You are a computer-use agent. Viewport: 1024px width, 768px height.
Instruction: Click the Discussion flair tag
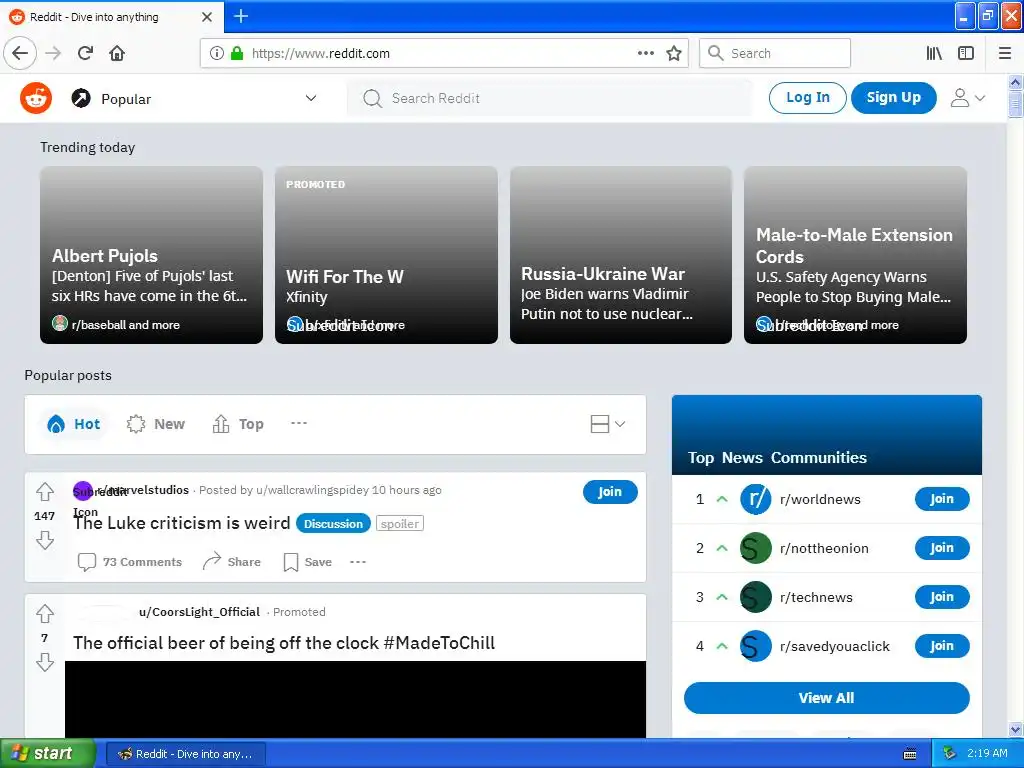(333, 524)
